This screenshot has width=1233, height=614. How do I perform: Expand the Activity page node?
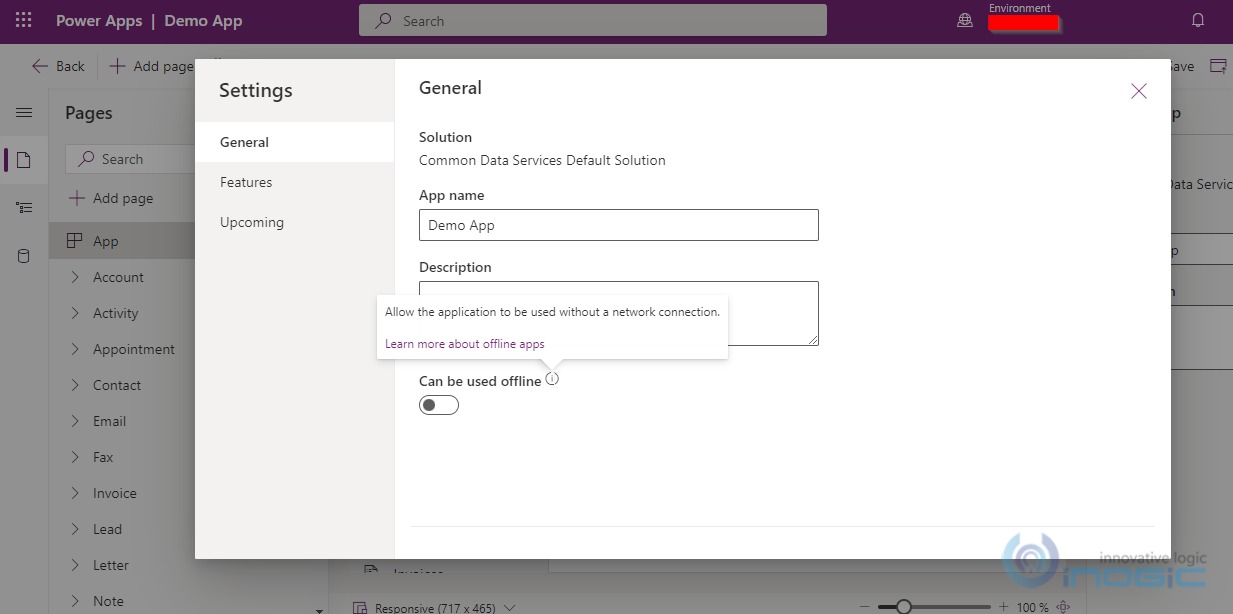(x=75, y=313)
